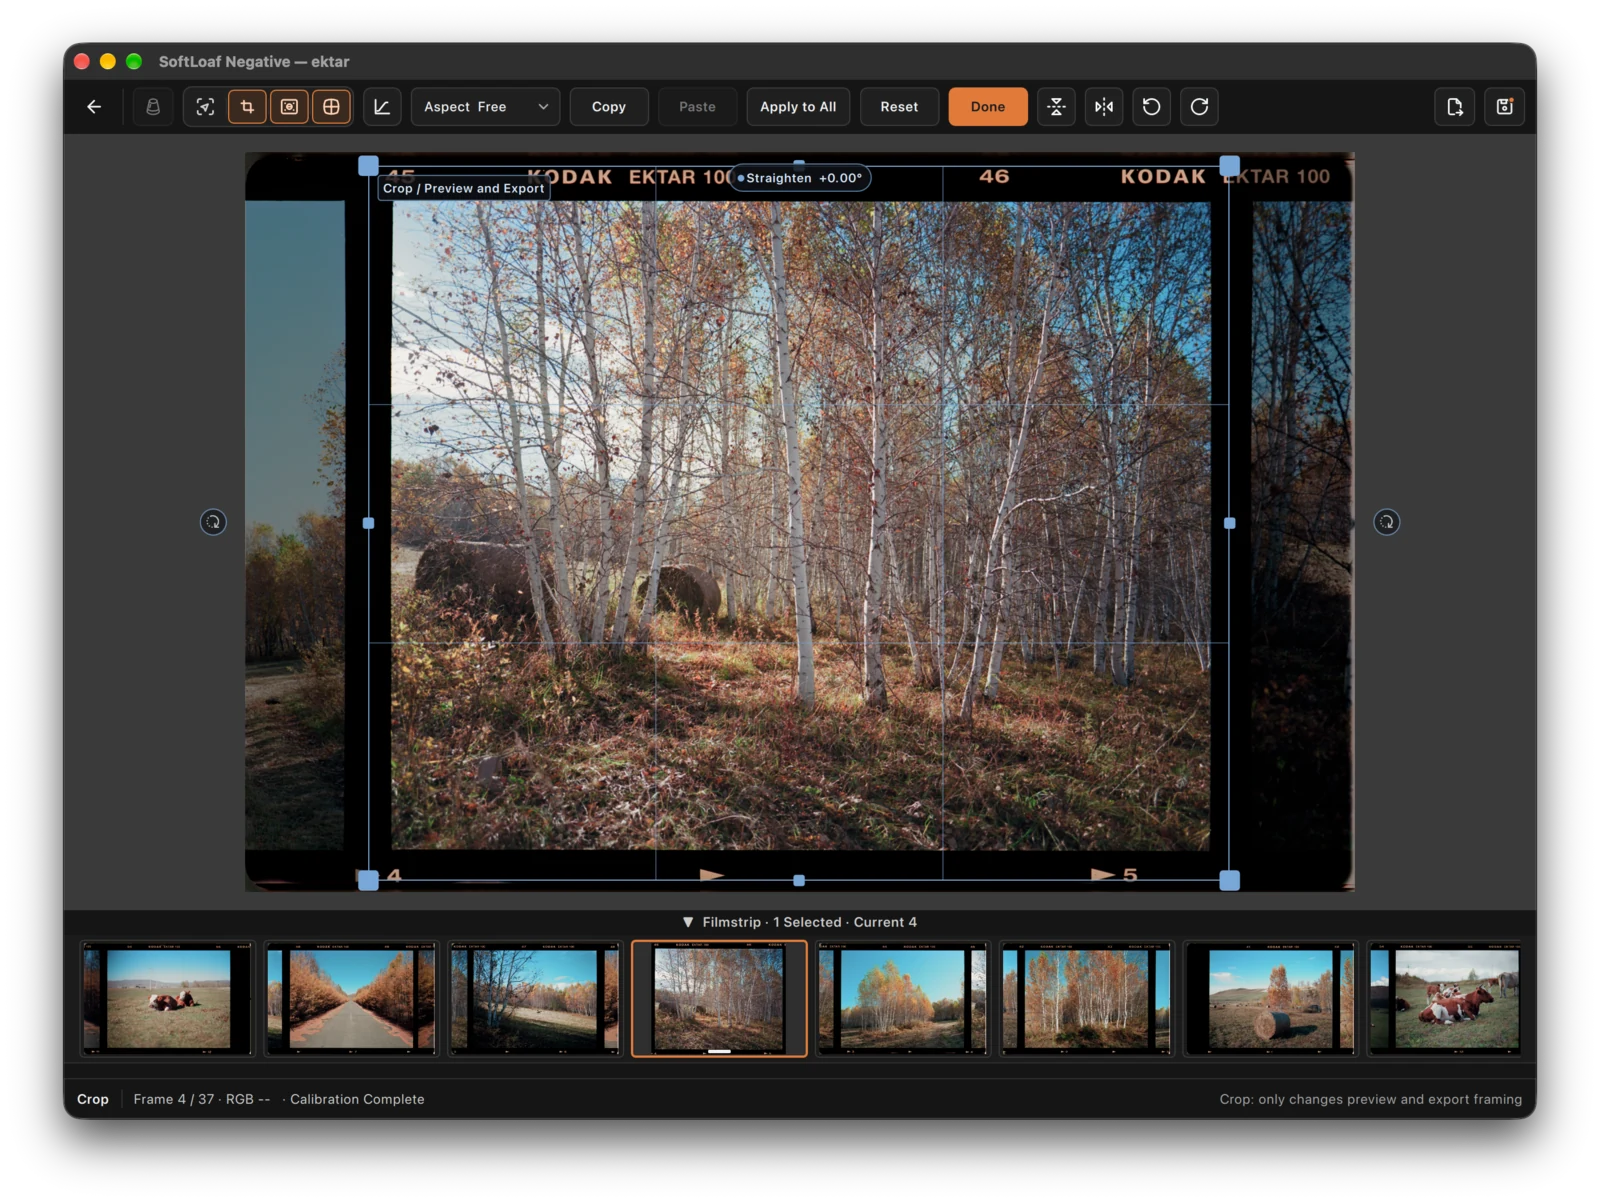Rotate counterclockwise icon in toolbar

point(1152,107)
